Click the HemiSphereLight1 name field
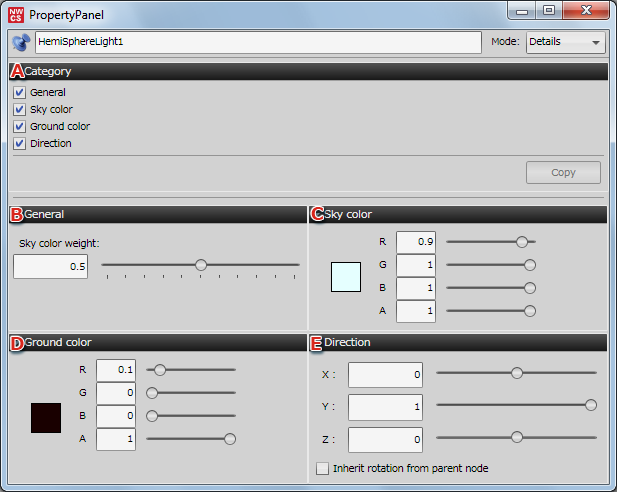 (x=257, y=43)
